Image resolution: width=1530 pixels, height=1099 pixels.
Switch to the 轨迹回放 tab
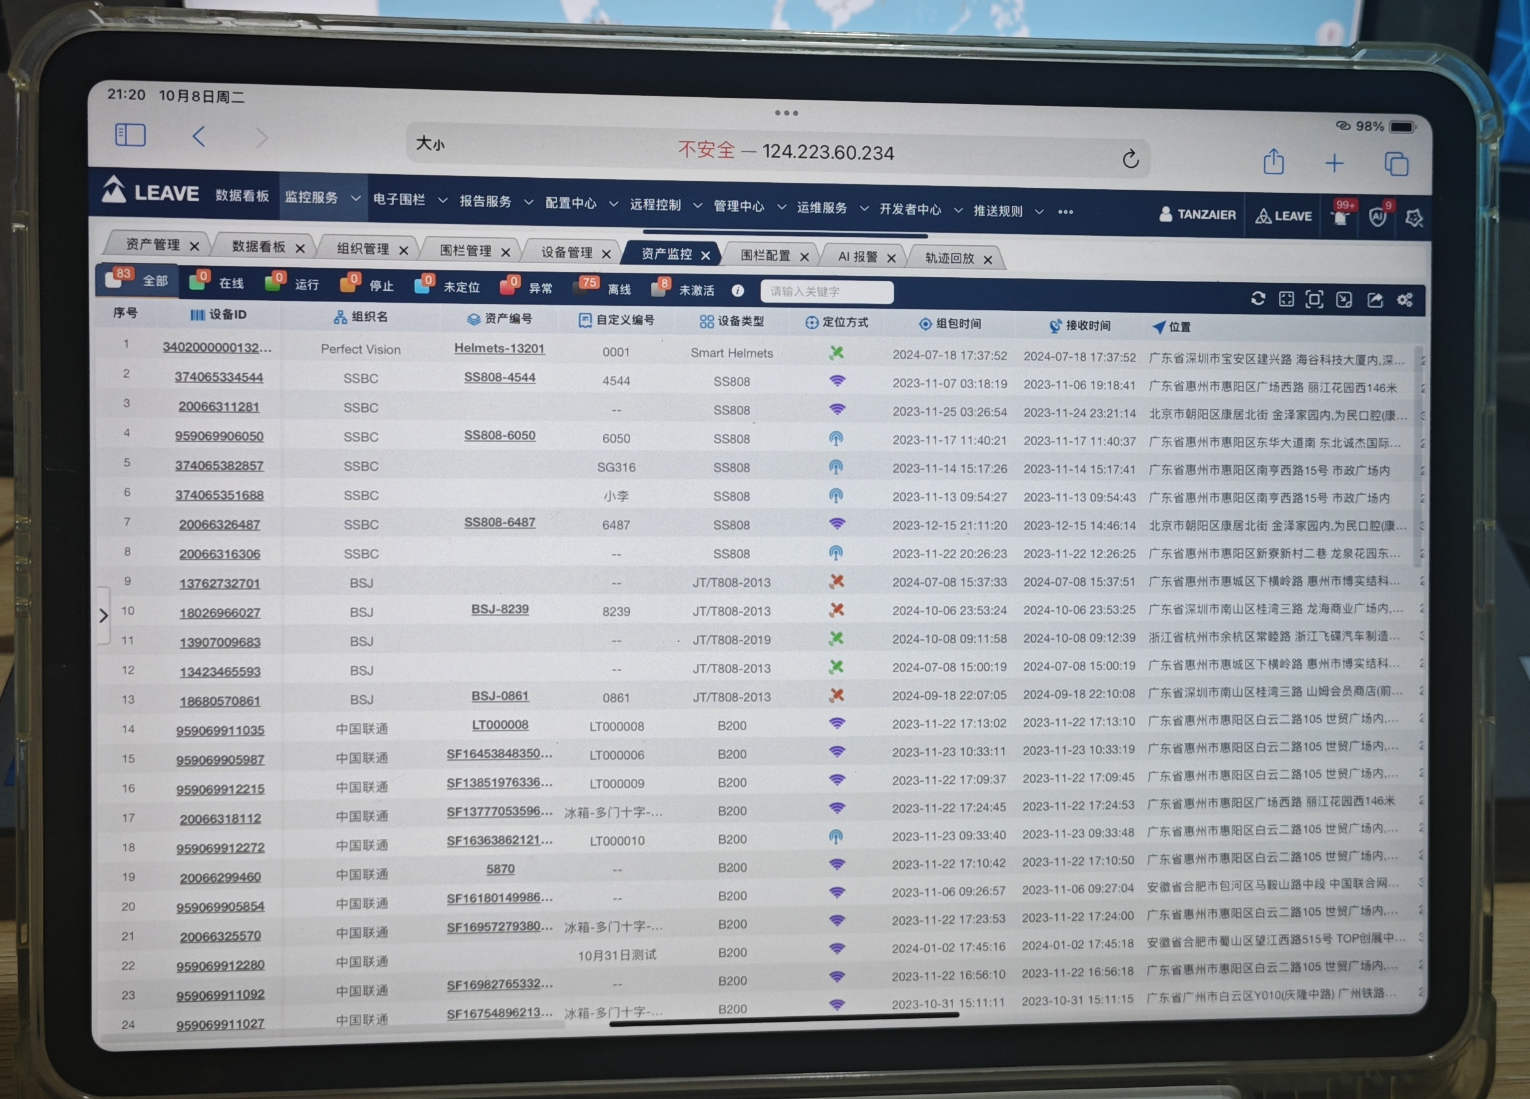click(949, 258)
